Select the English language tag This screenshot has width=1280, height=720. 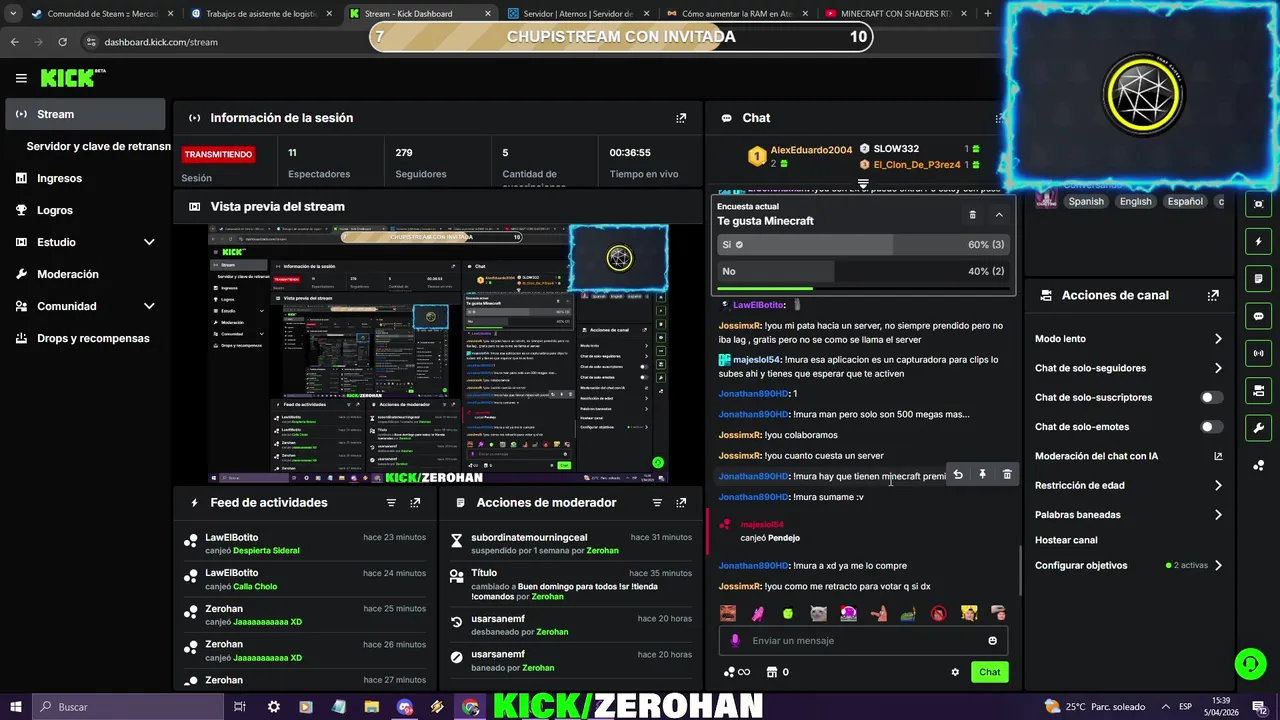pos(1135,201)
